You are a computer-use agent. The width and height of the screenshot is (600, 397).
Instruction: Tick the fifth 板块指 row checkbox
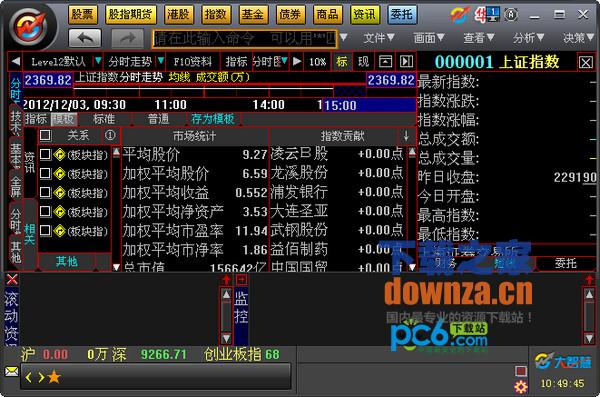pos(45,230)
